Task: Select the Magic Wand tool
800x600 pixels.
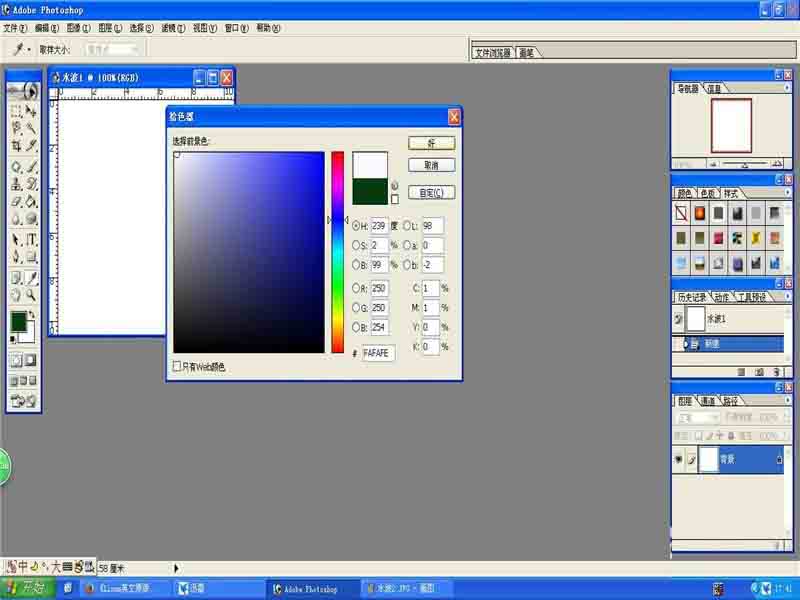Action: 31,128
